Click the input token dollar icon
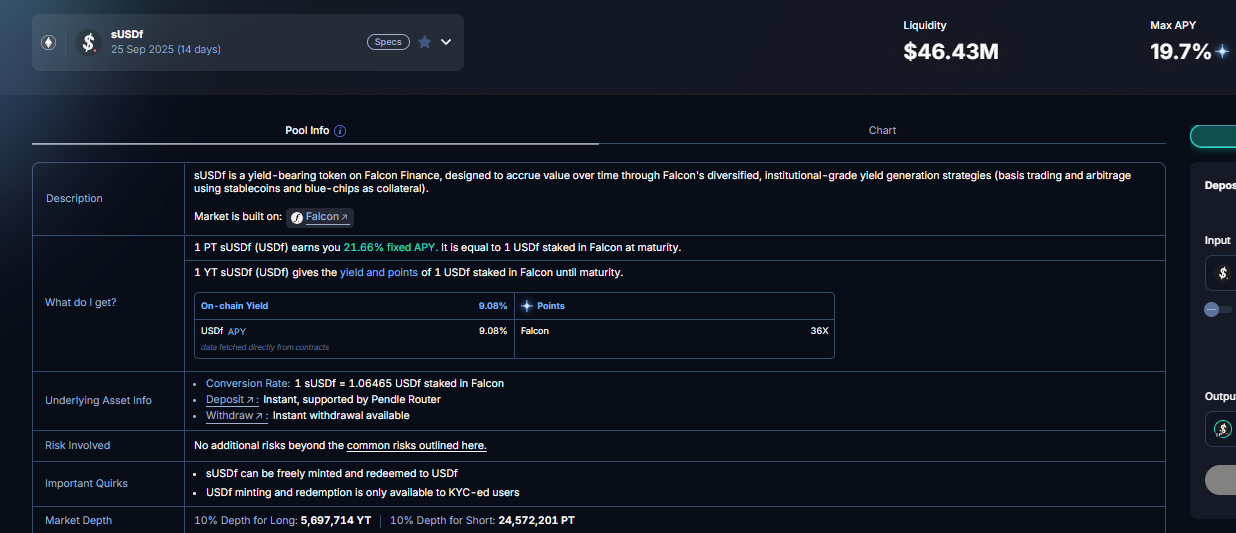The width and height of the screenshot is (1236, 533). click(x=1222, y=272)
